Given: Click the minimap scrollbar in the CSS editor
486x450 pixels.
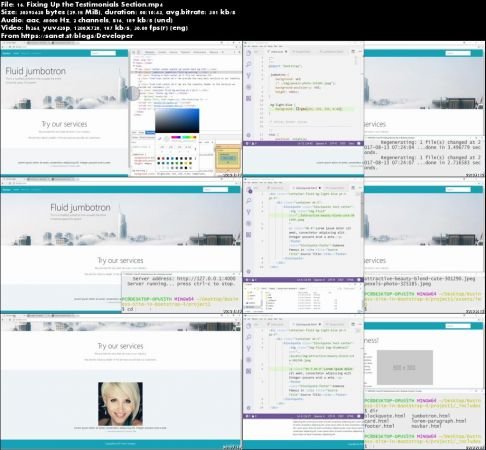Looking at the screenshot, I should click(x=356, y=61).
